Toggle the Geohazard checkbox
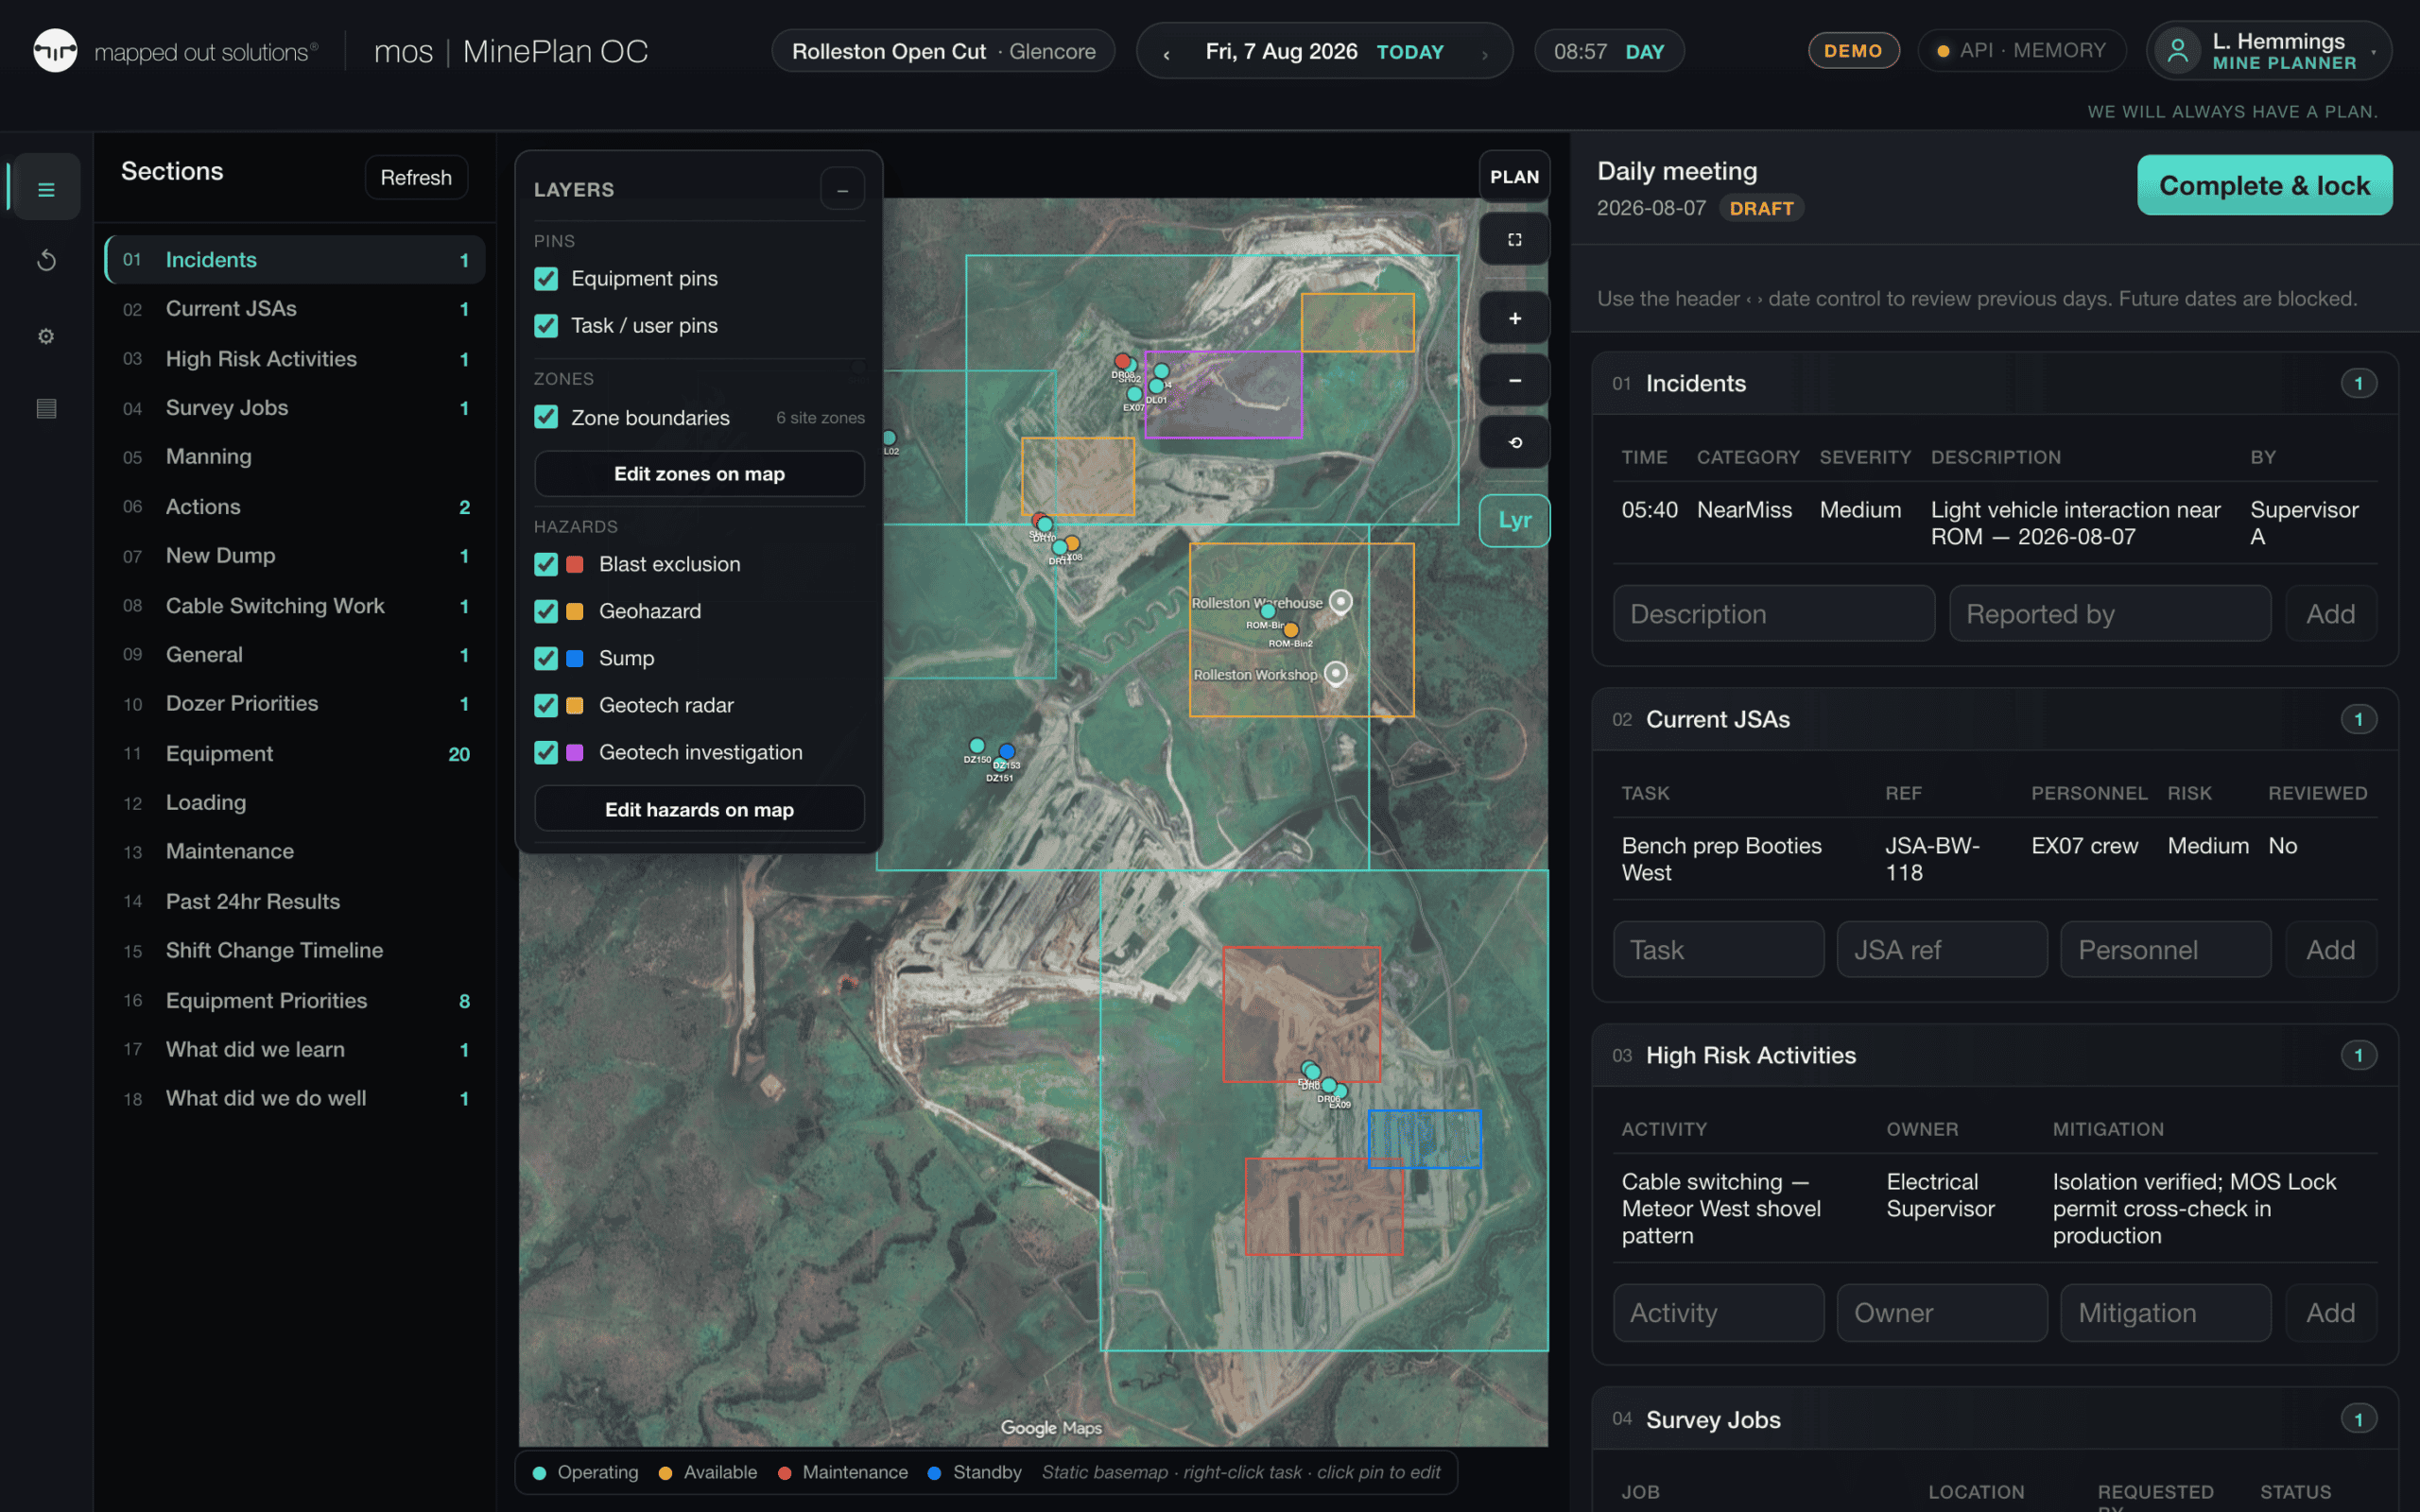The image size is (2420, 1512). (x=546, y=612)
